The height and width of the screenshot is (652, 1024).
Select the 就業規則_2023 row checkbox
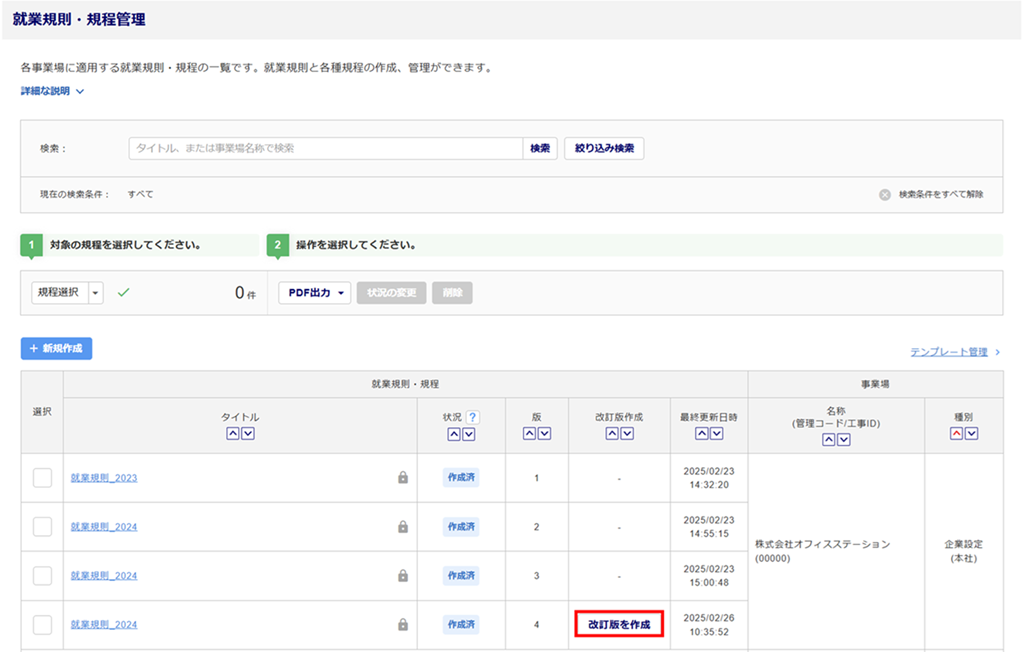[x=42, y=478]
